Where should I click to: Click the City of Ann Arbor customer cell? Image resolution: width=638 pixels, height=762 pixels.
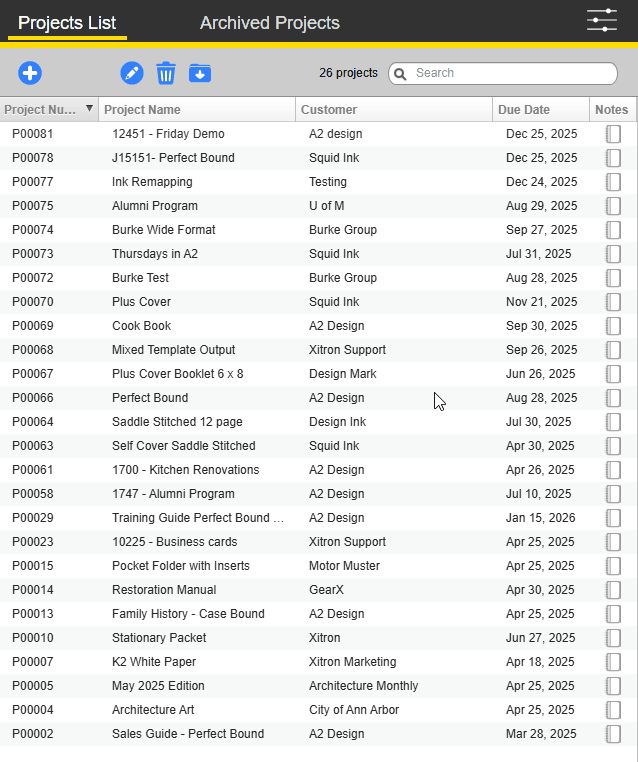pyautogui.click(x=354, y=710)
